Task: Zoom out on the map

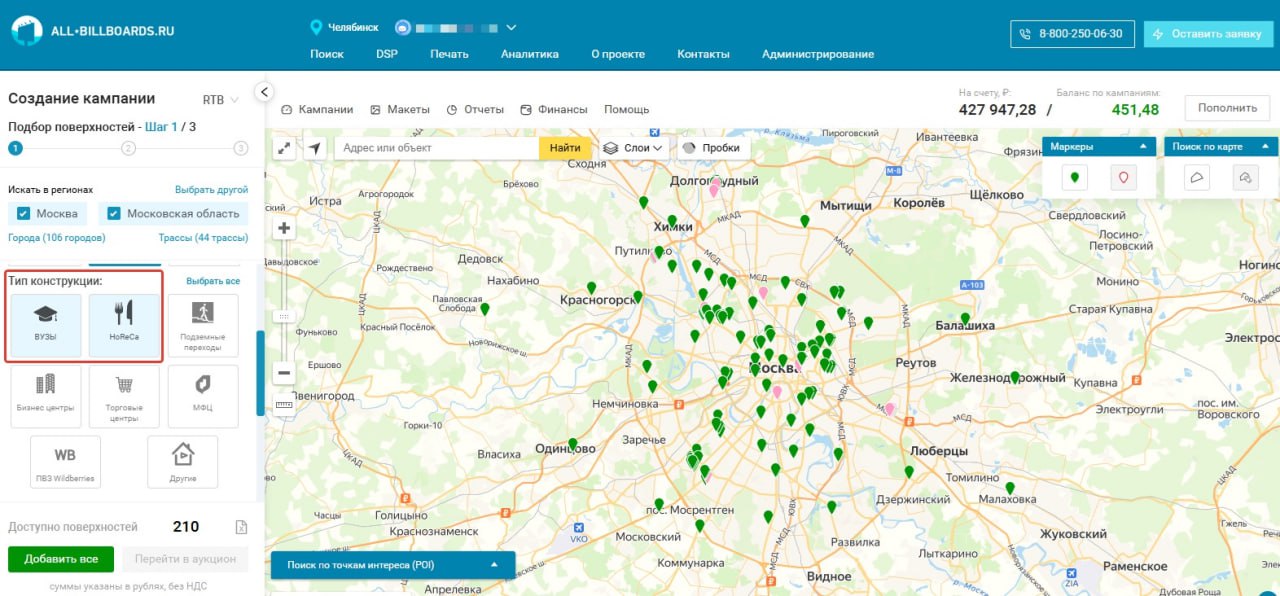Action: 284,373
